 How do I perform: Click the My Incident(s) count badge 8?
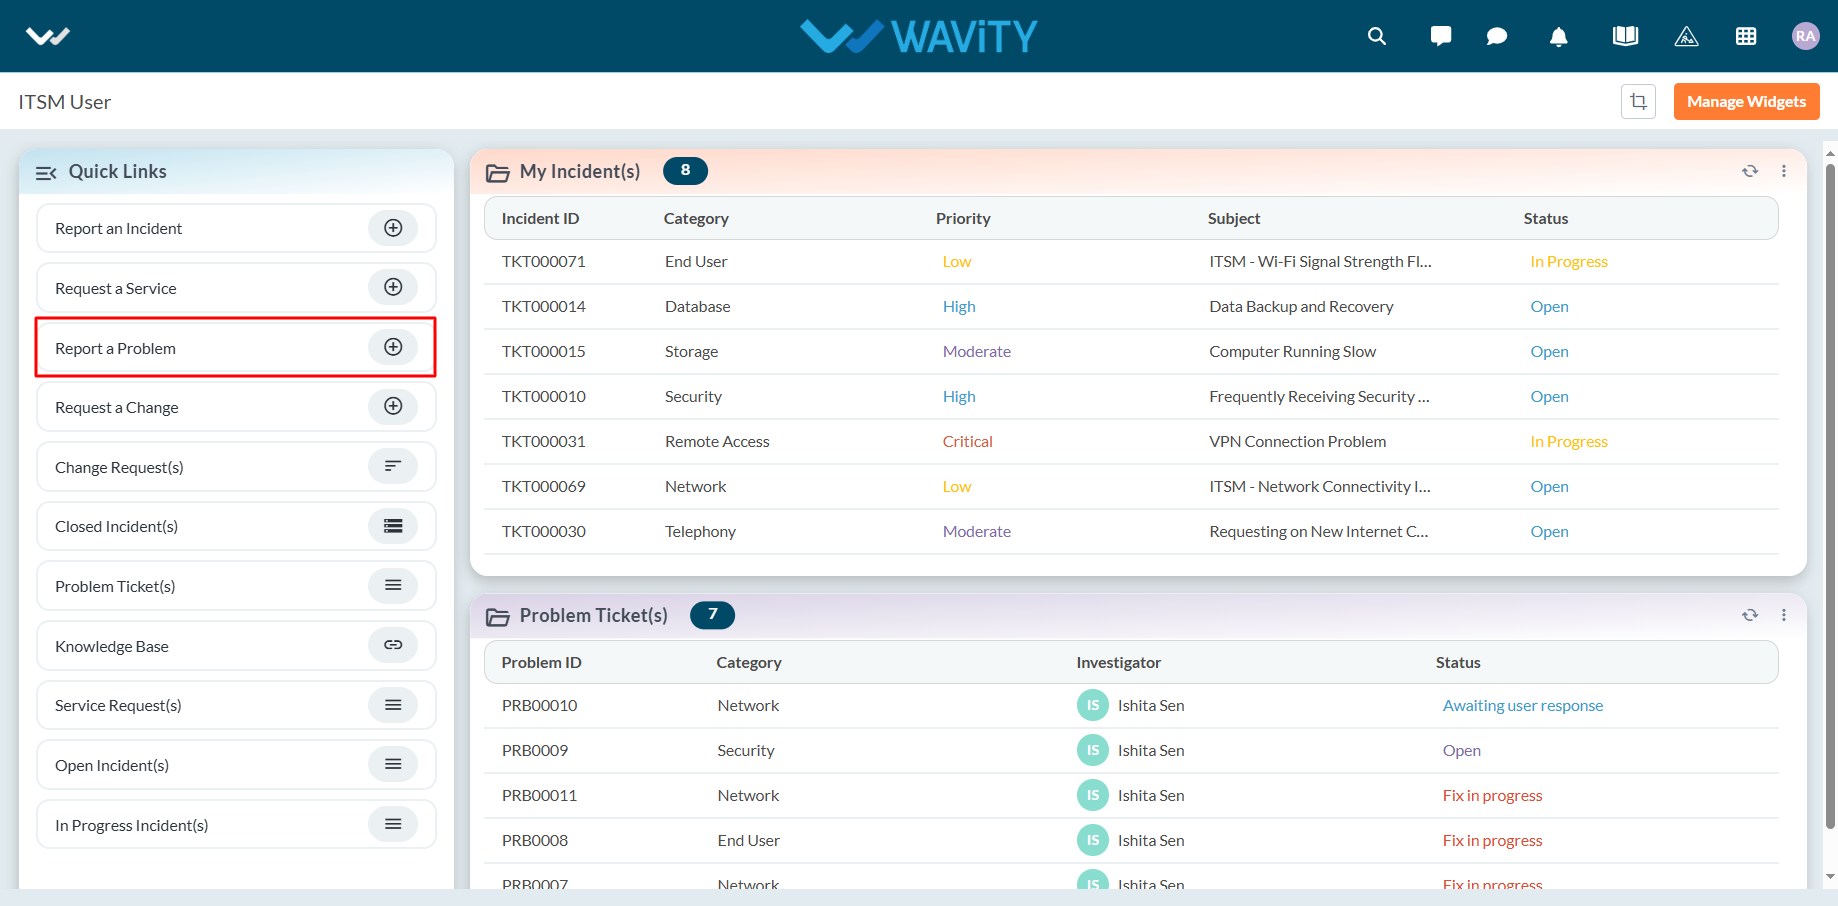(685, 171)
